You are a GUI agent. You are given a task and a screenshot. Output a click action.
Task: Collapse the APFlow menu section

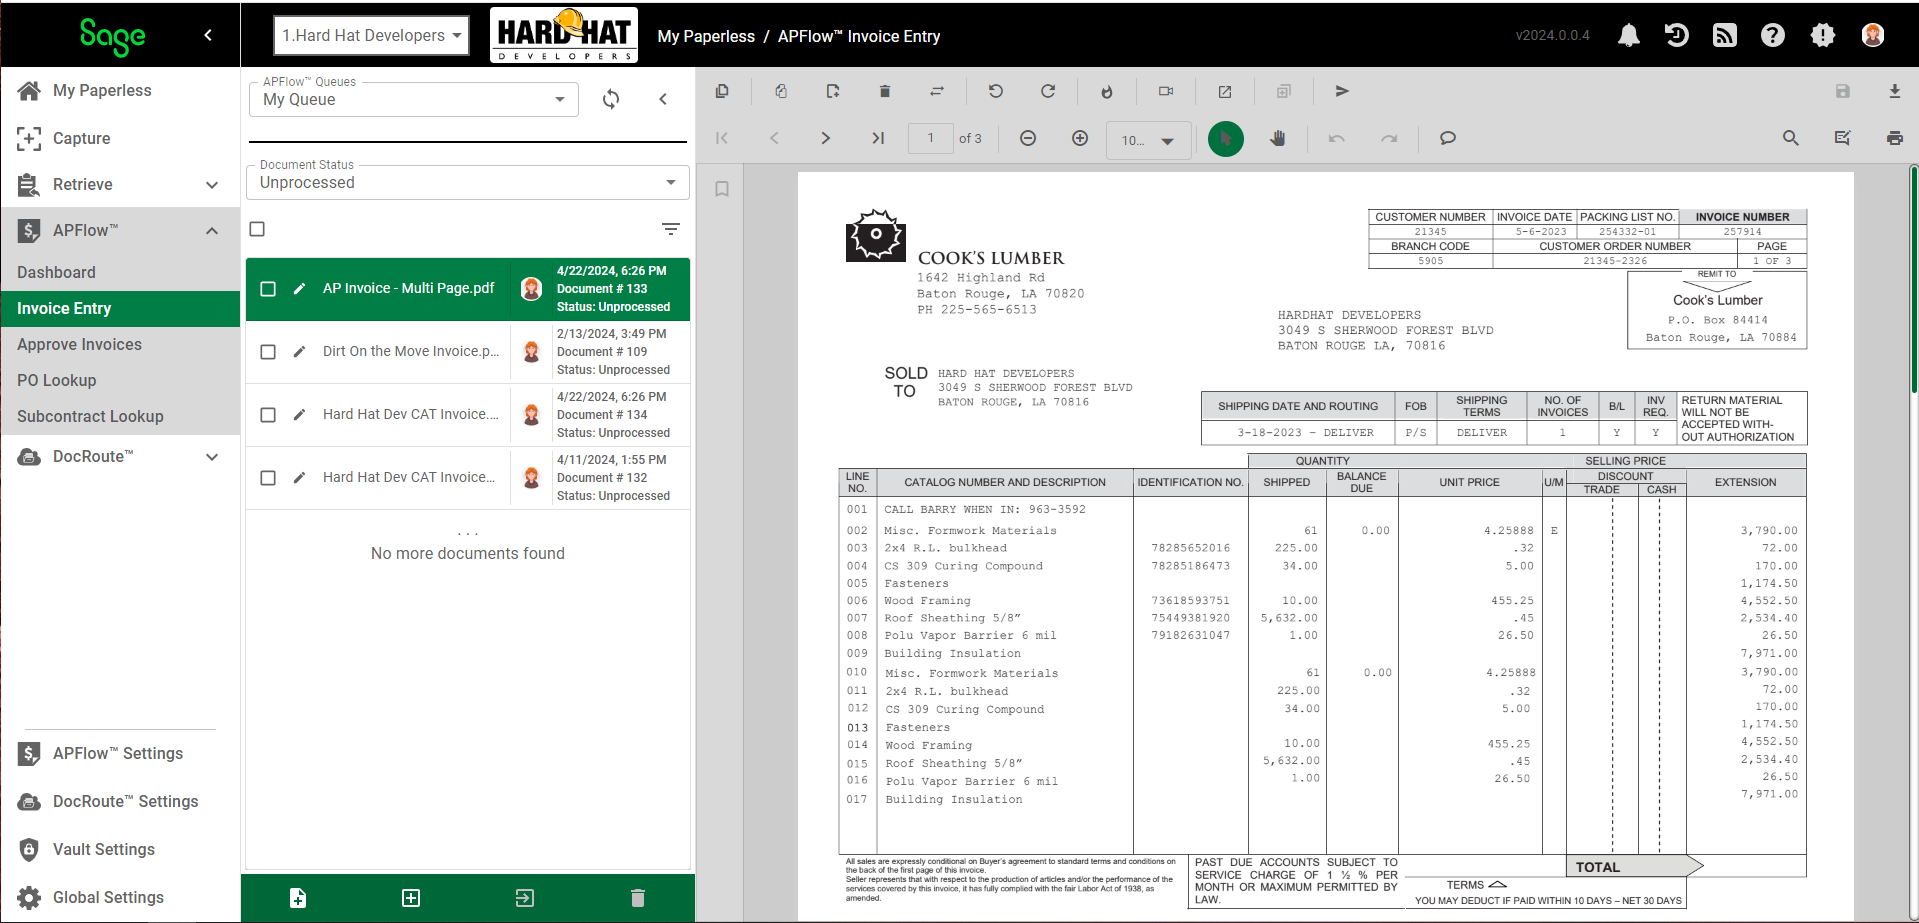point(212,231)
